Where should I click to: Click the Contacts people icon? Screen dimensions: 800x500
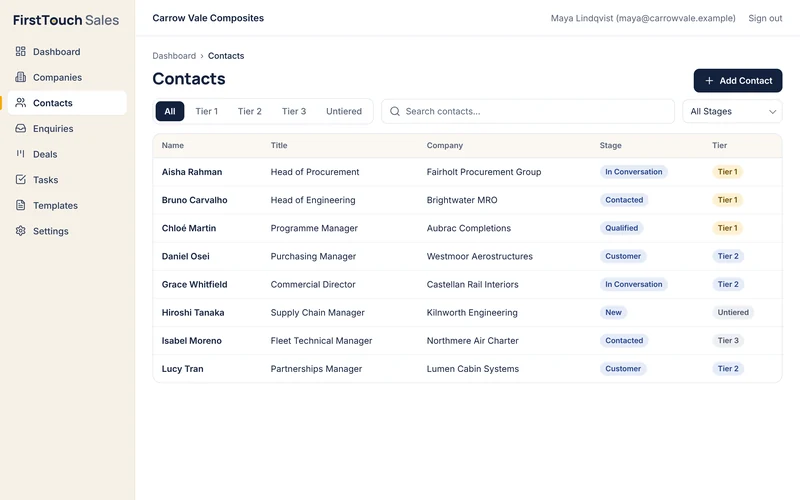(20, 103)
